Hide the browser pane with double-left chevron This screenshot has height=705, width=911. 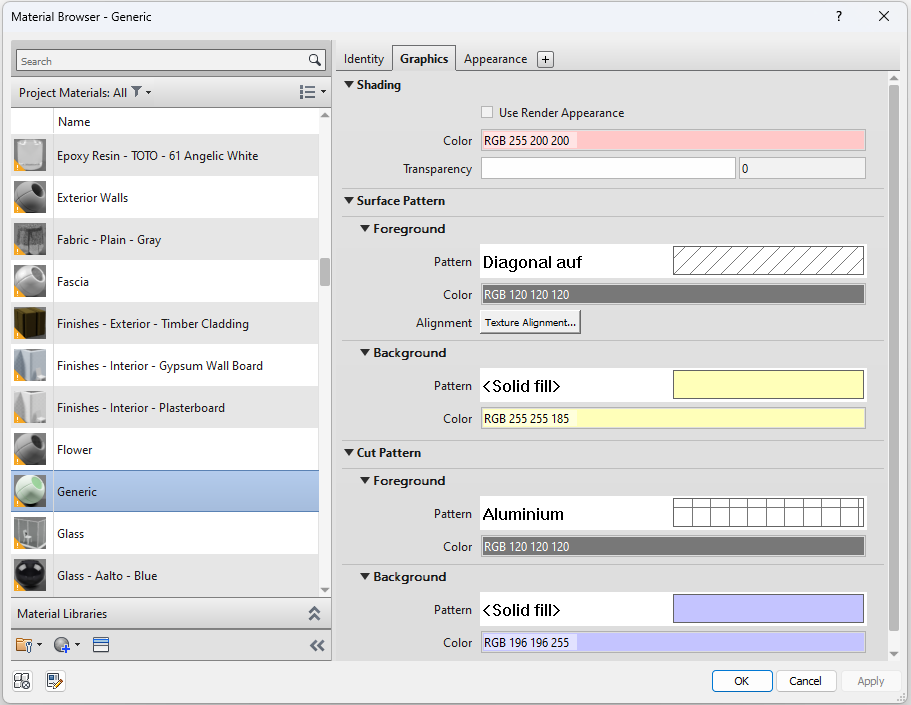[317, 645]
